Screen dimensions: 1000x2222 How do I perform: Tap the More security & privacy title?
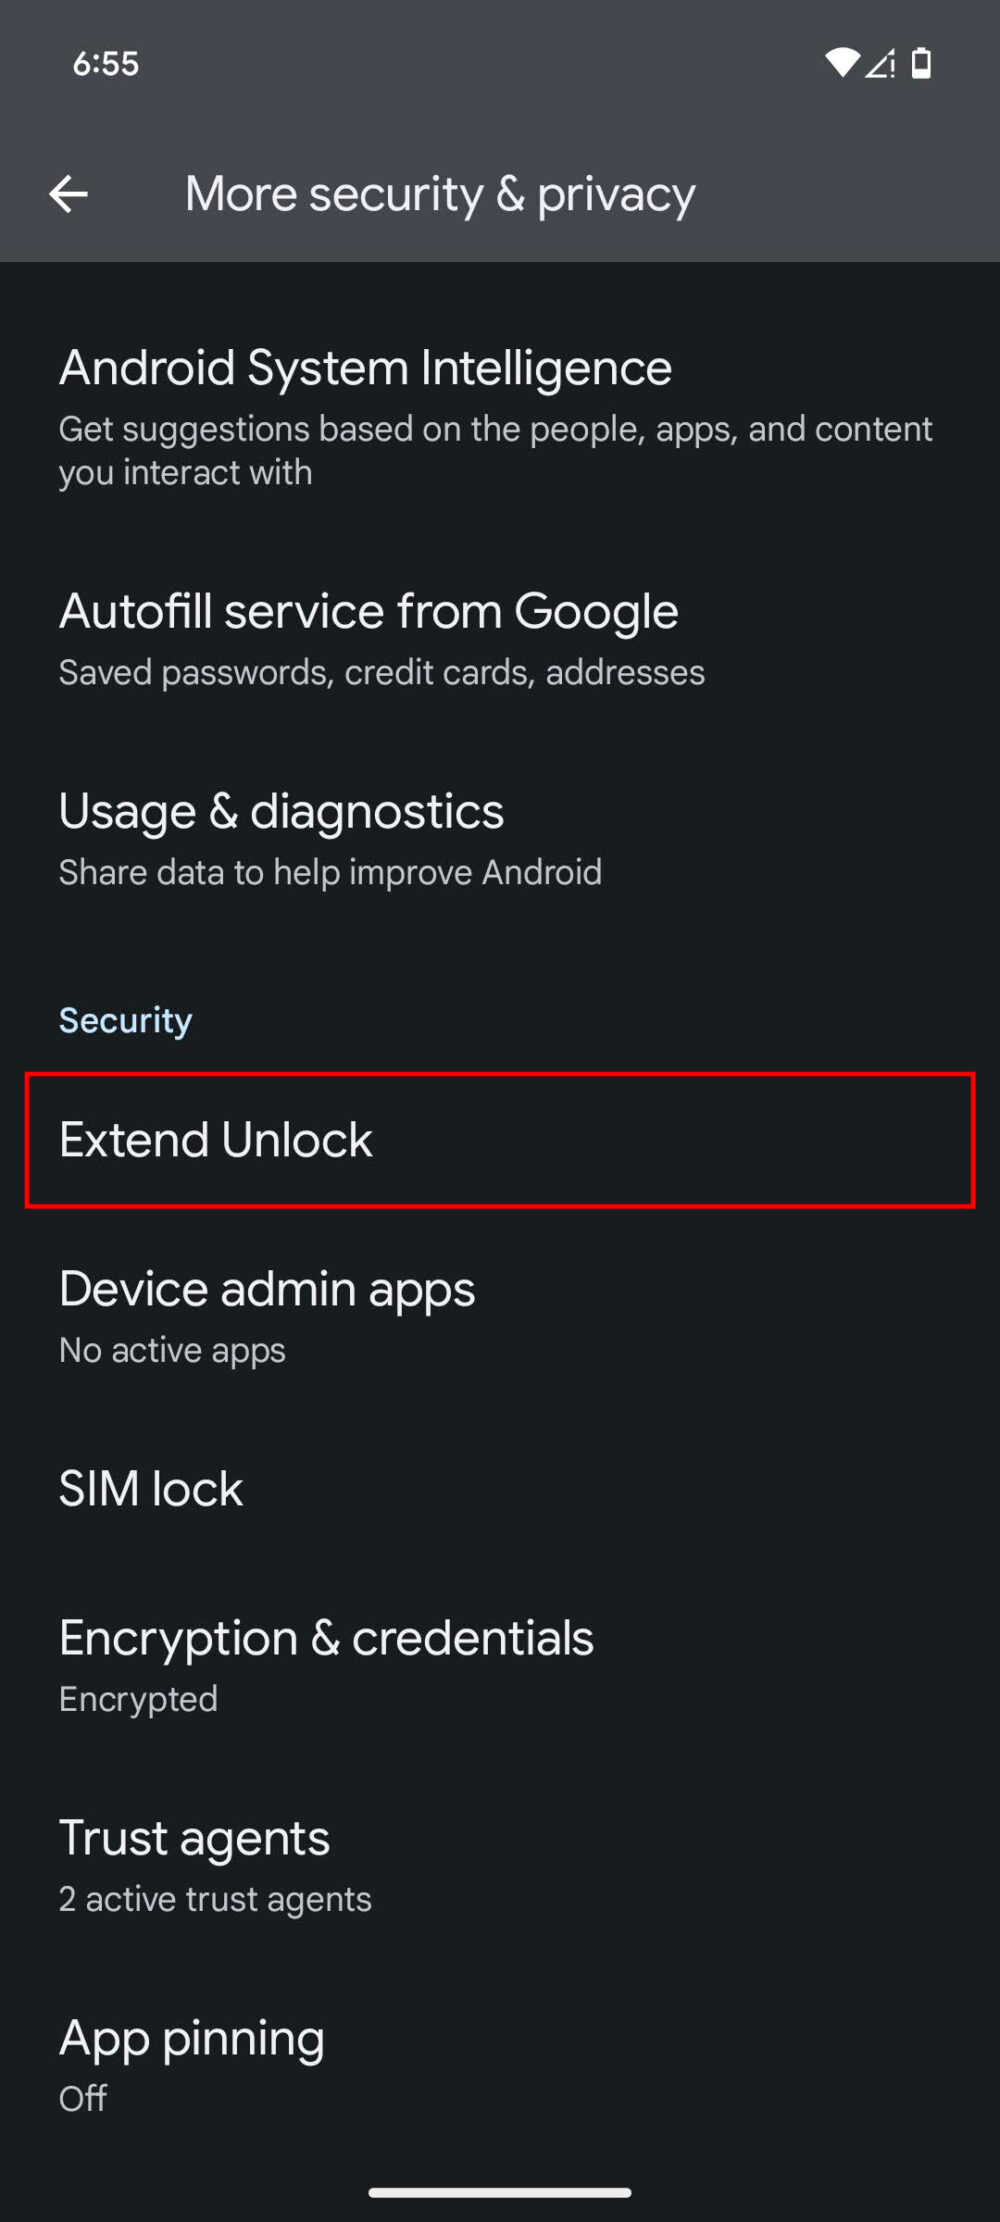[x=440, y=194]
